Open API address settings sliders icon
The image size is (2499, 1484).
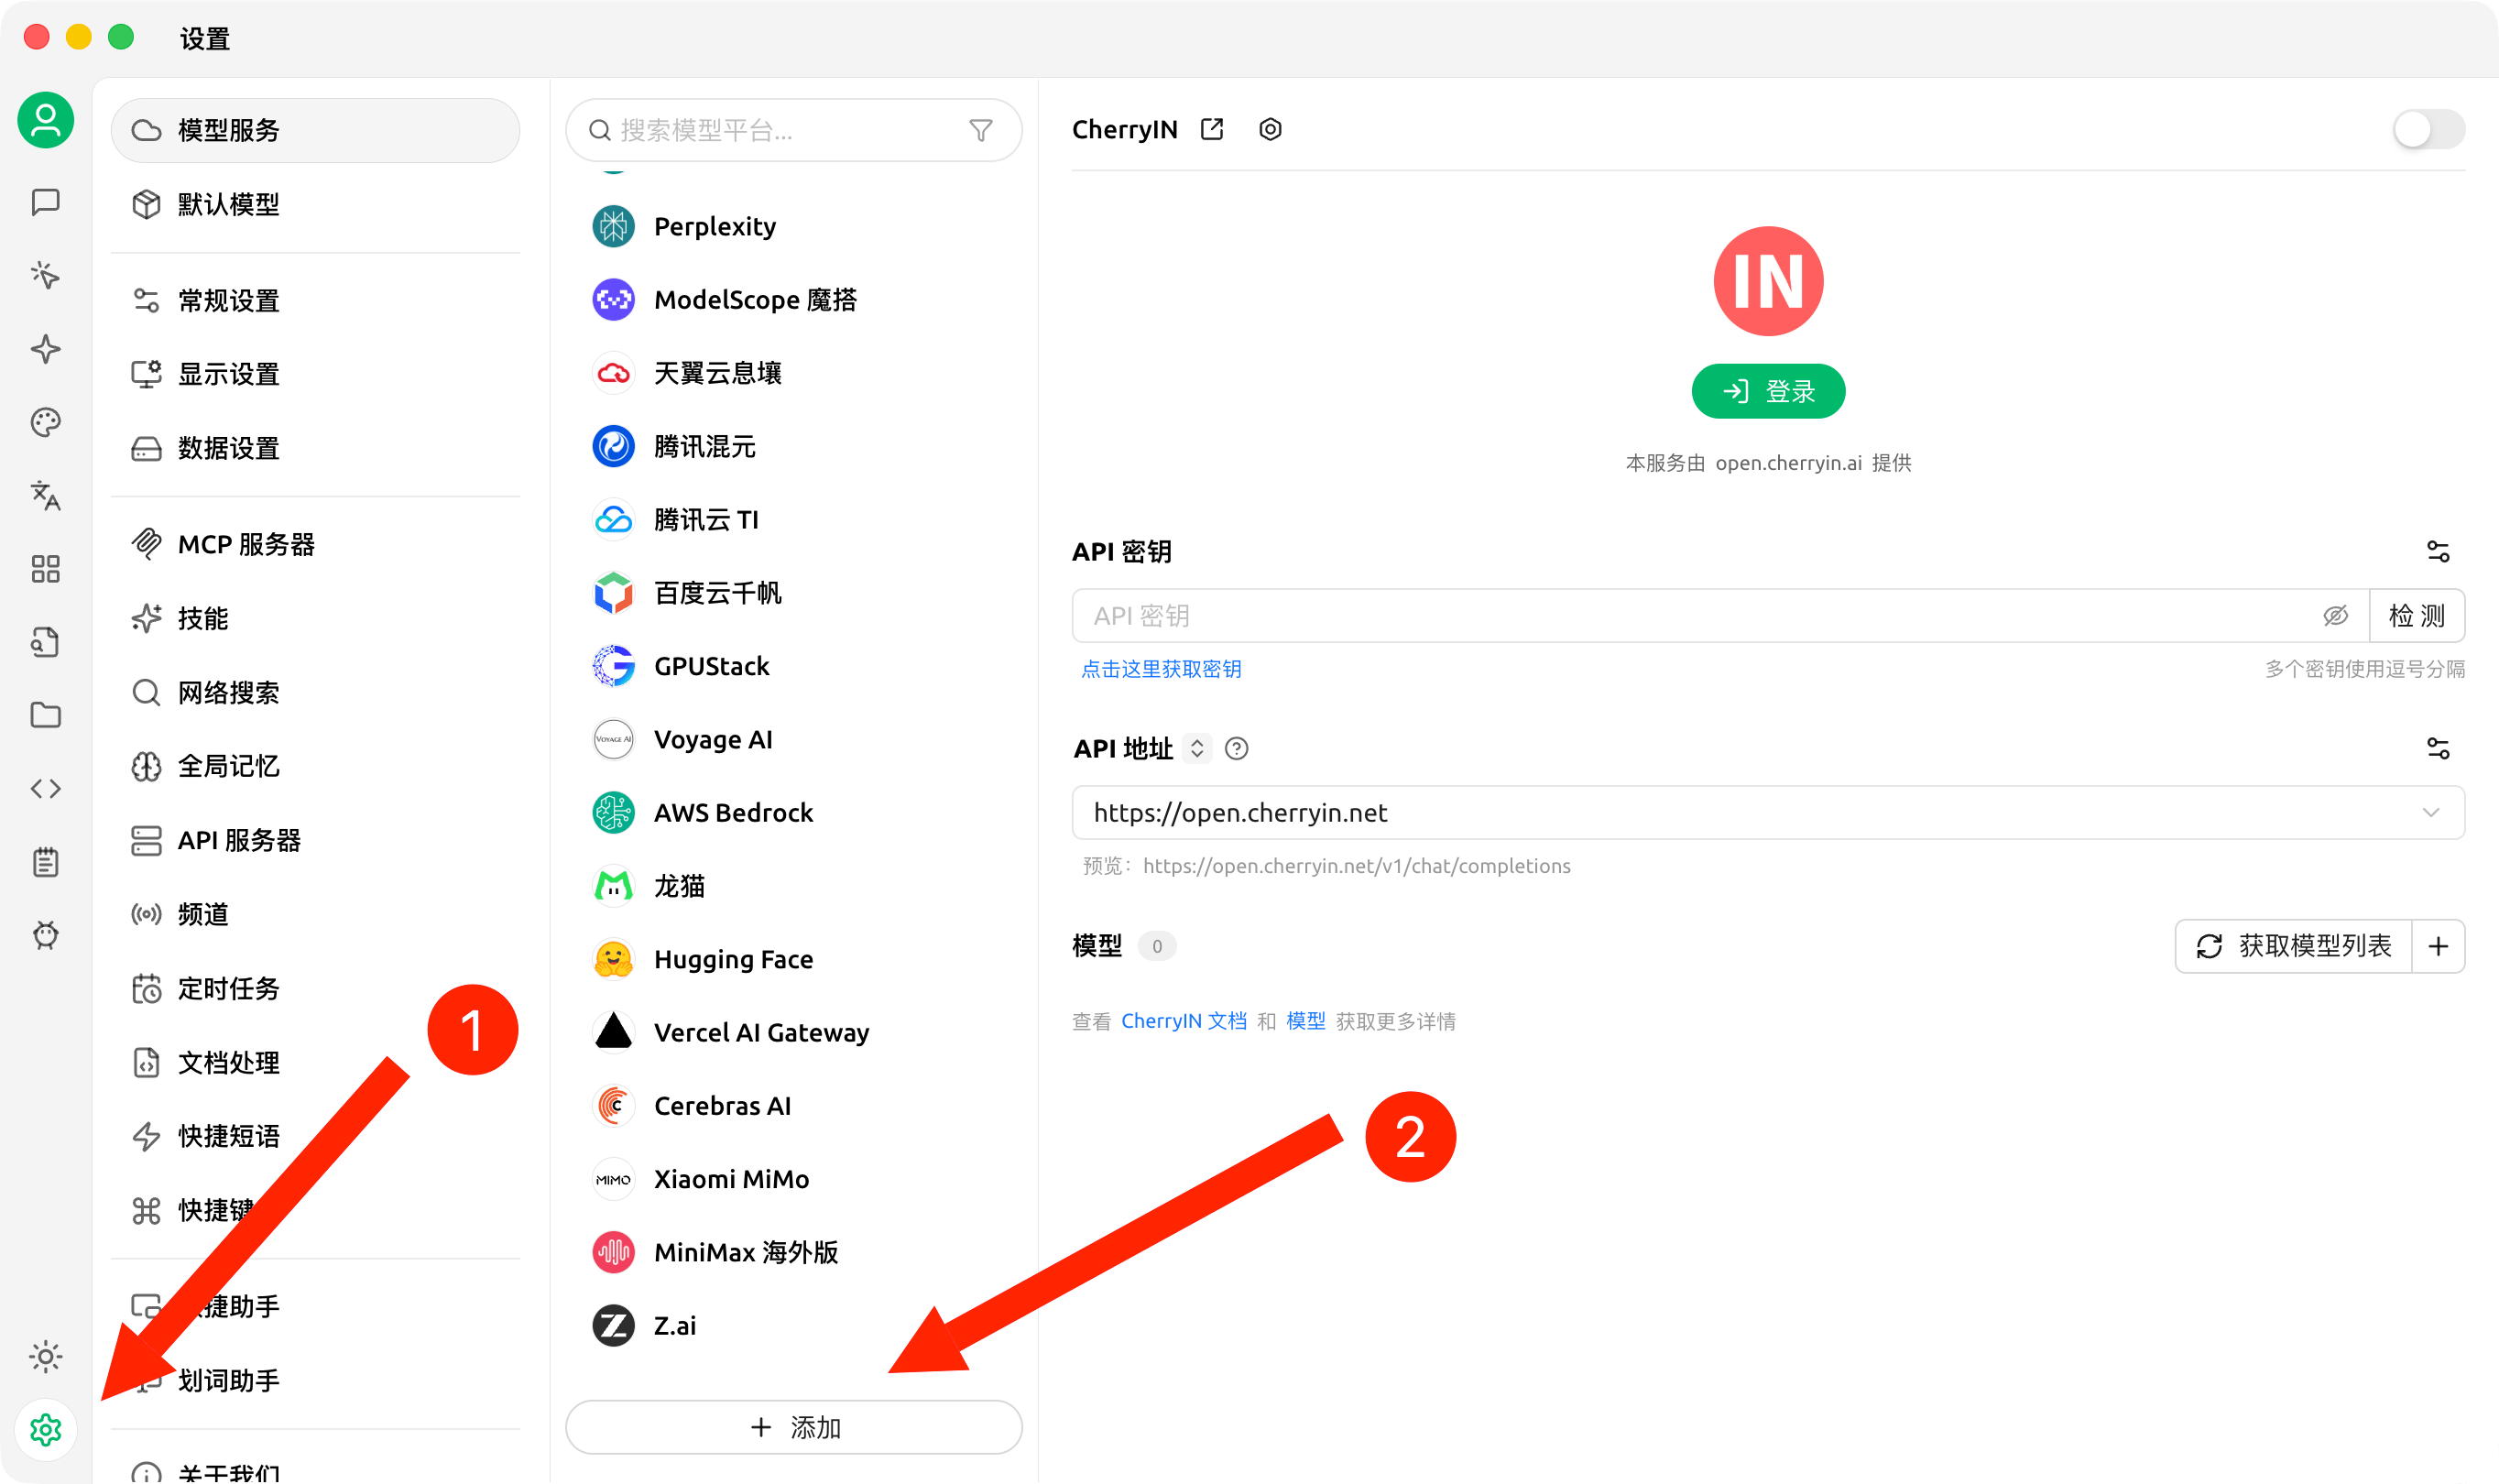tap(2438, 748)
